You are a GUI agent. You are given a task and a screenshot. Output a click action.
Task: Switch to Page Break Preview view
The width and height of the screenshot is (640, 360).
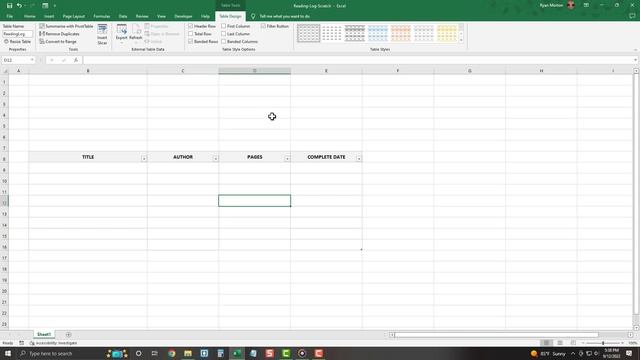point(573,343)
